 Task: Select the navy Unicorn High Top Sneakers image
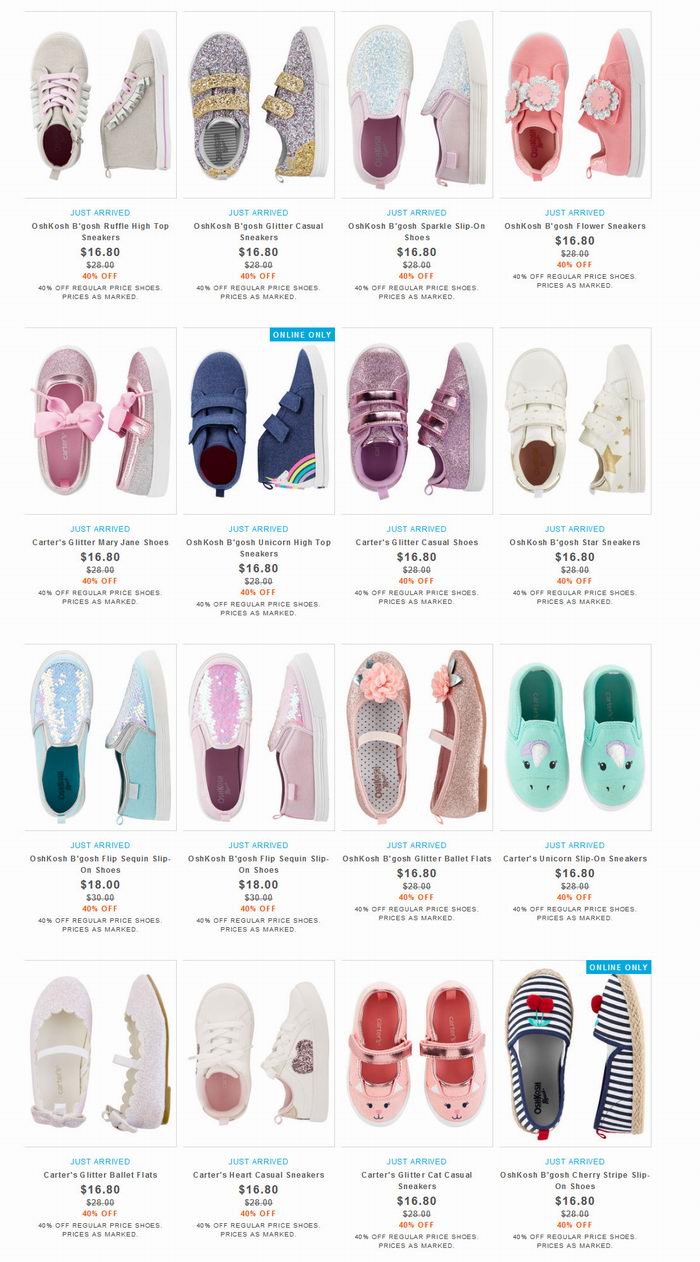258,421
